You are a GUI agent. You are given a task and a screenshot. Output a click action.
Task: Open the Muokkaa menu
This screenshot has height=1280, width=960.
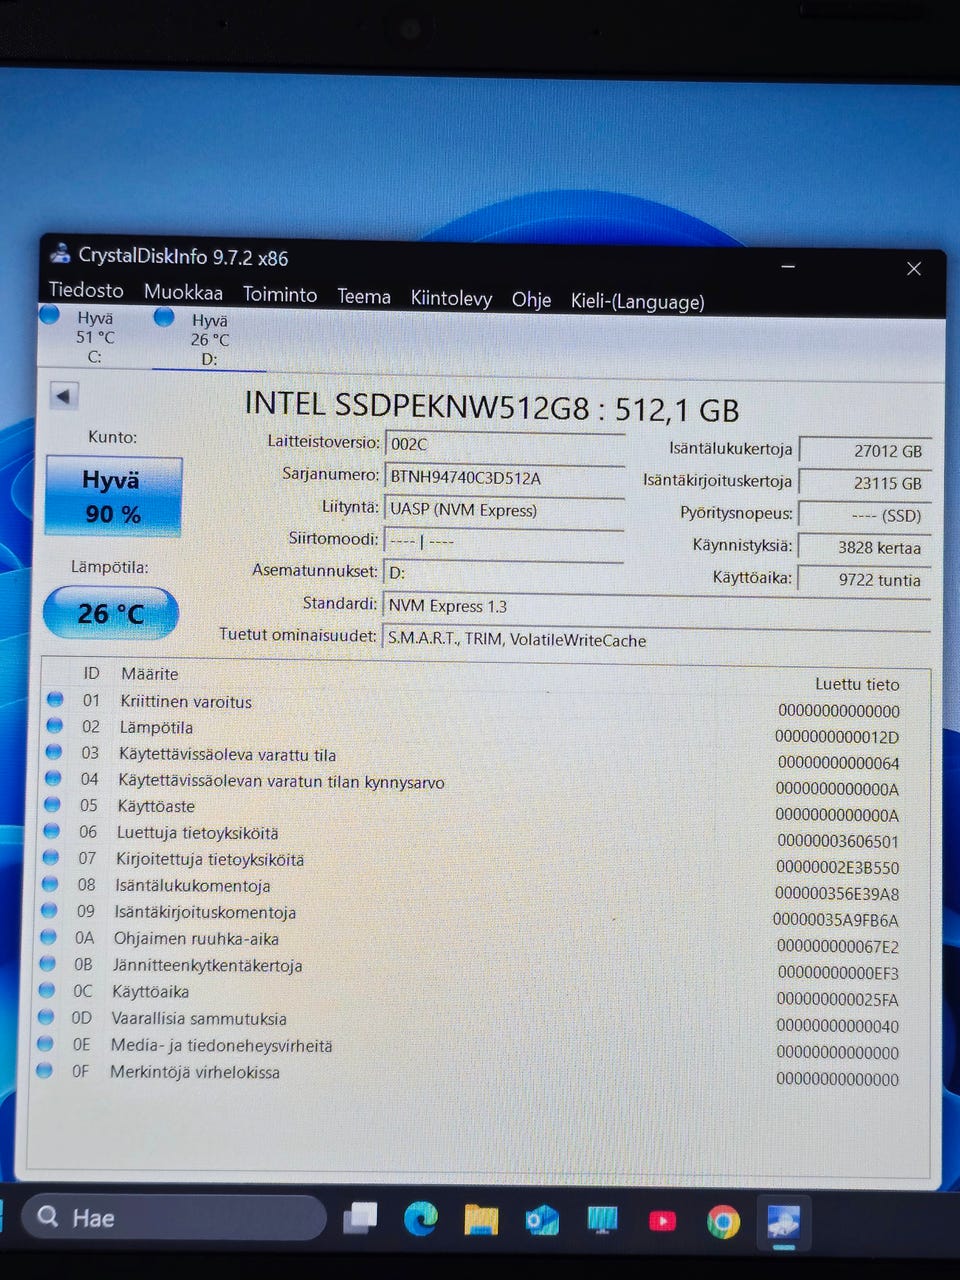pyautogui.click(x=183, y=292)
